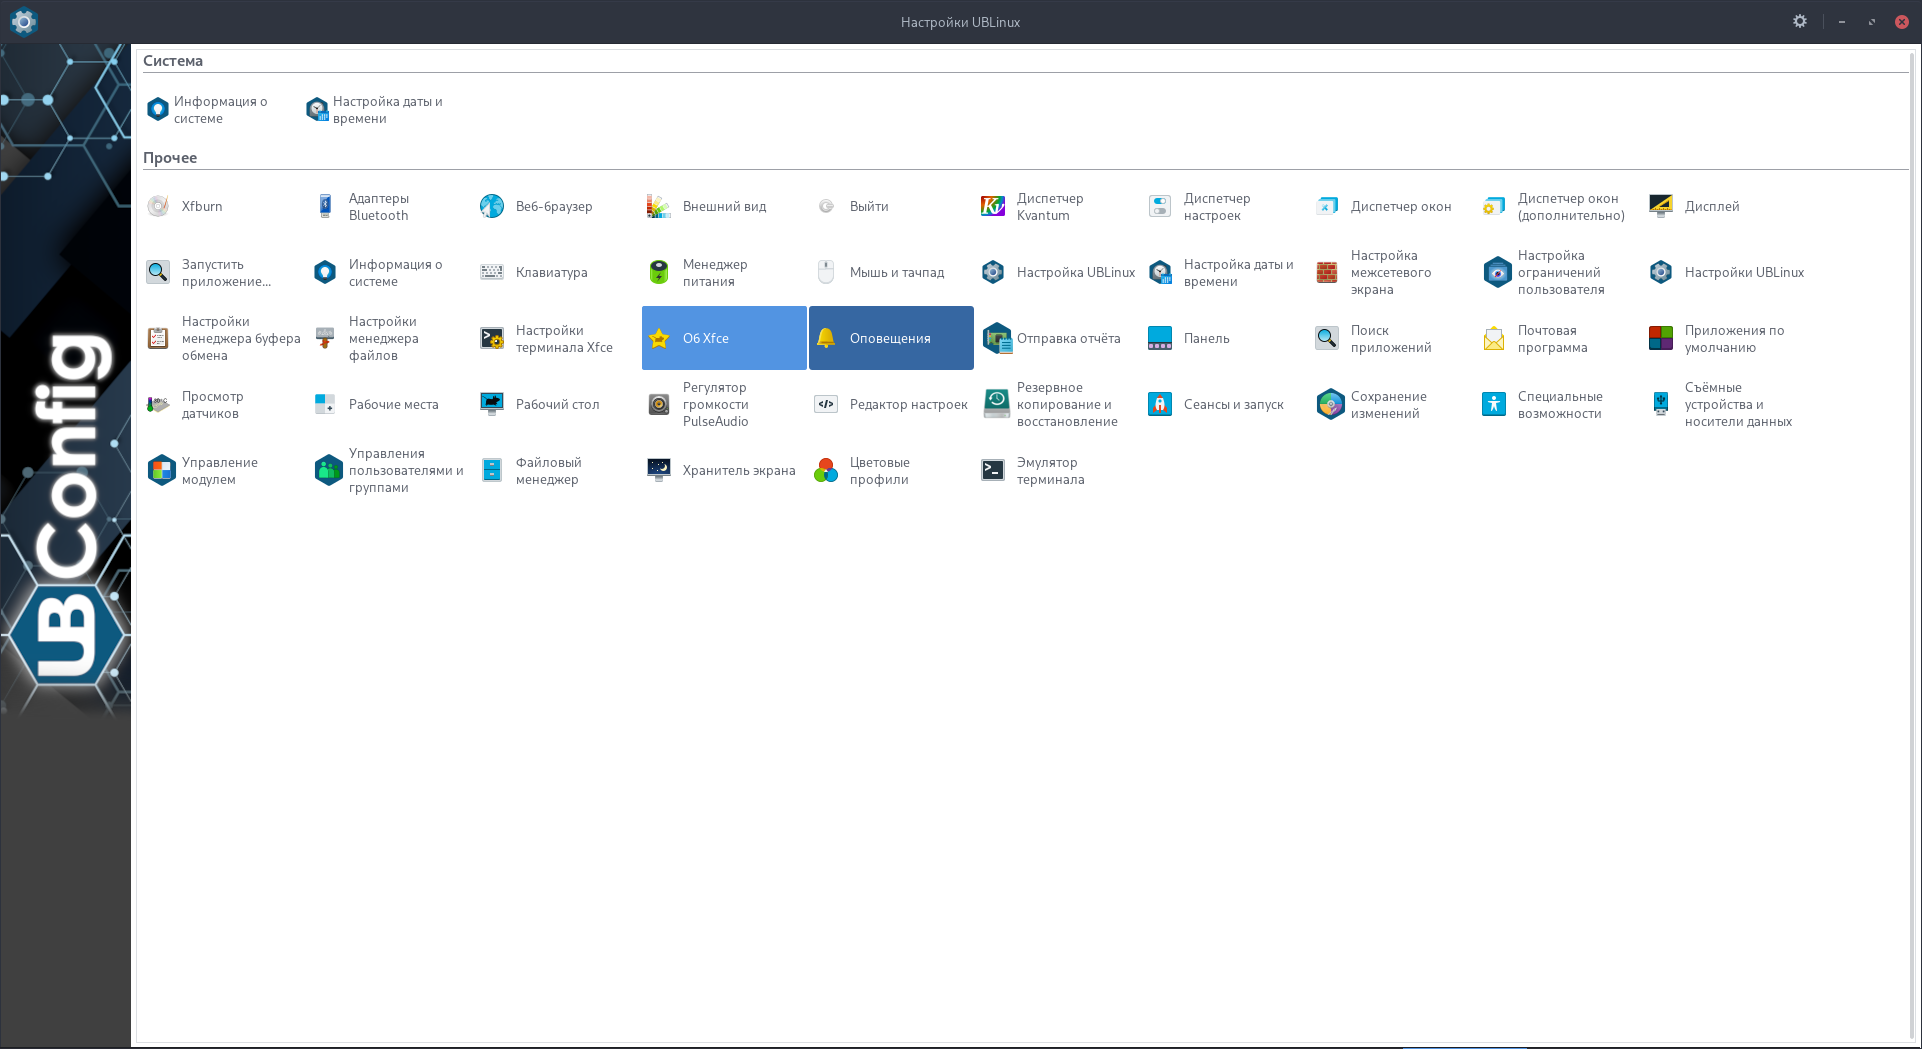Click the Клавиатура settings label
1922x1049 pixels.
coord(551,273)
